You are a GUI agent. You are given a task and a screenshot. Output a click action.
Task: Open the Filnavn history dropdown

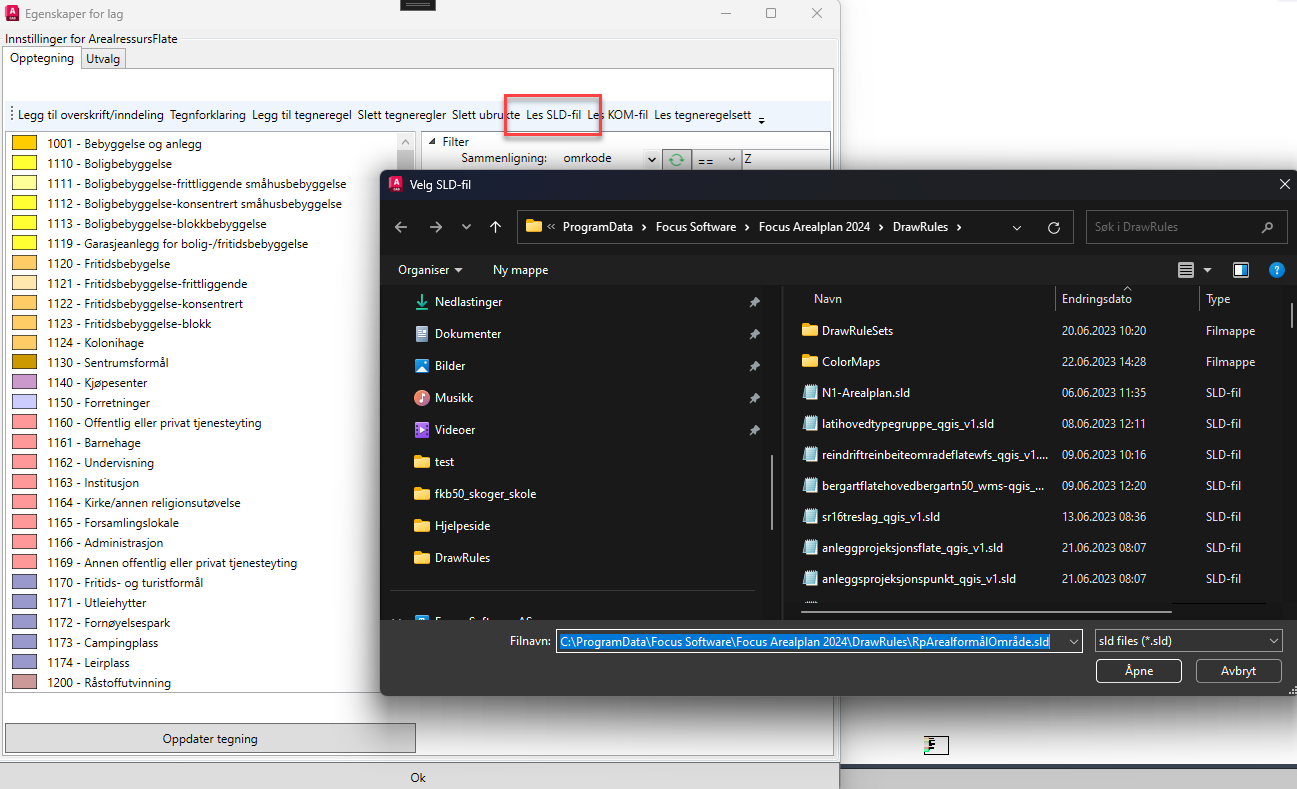(x=1074, y=641)
